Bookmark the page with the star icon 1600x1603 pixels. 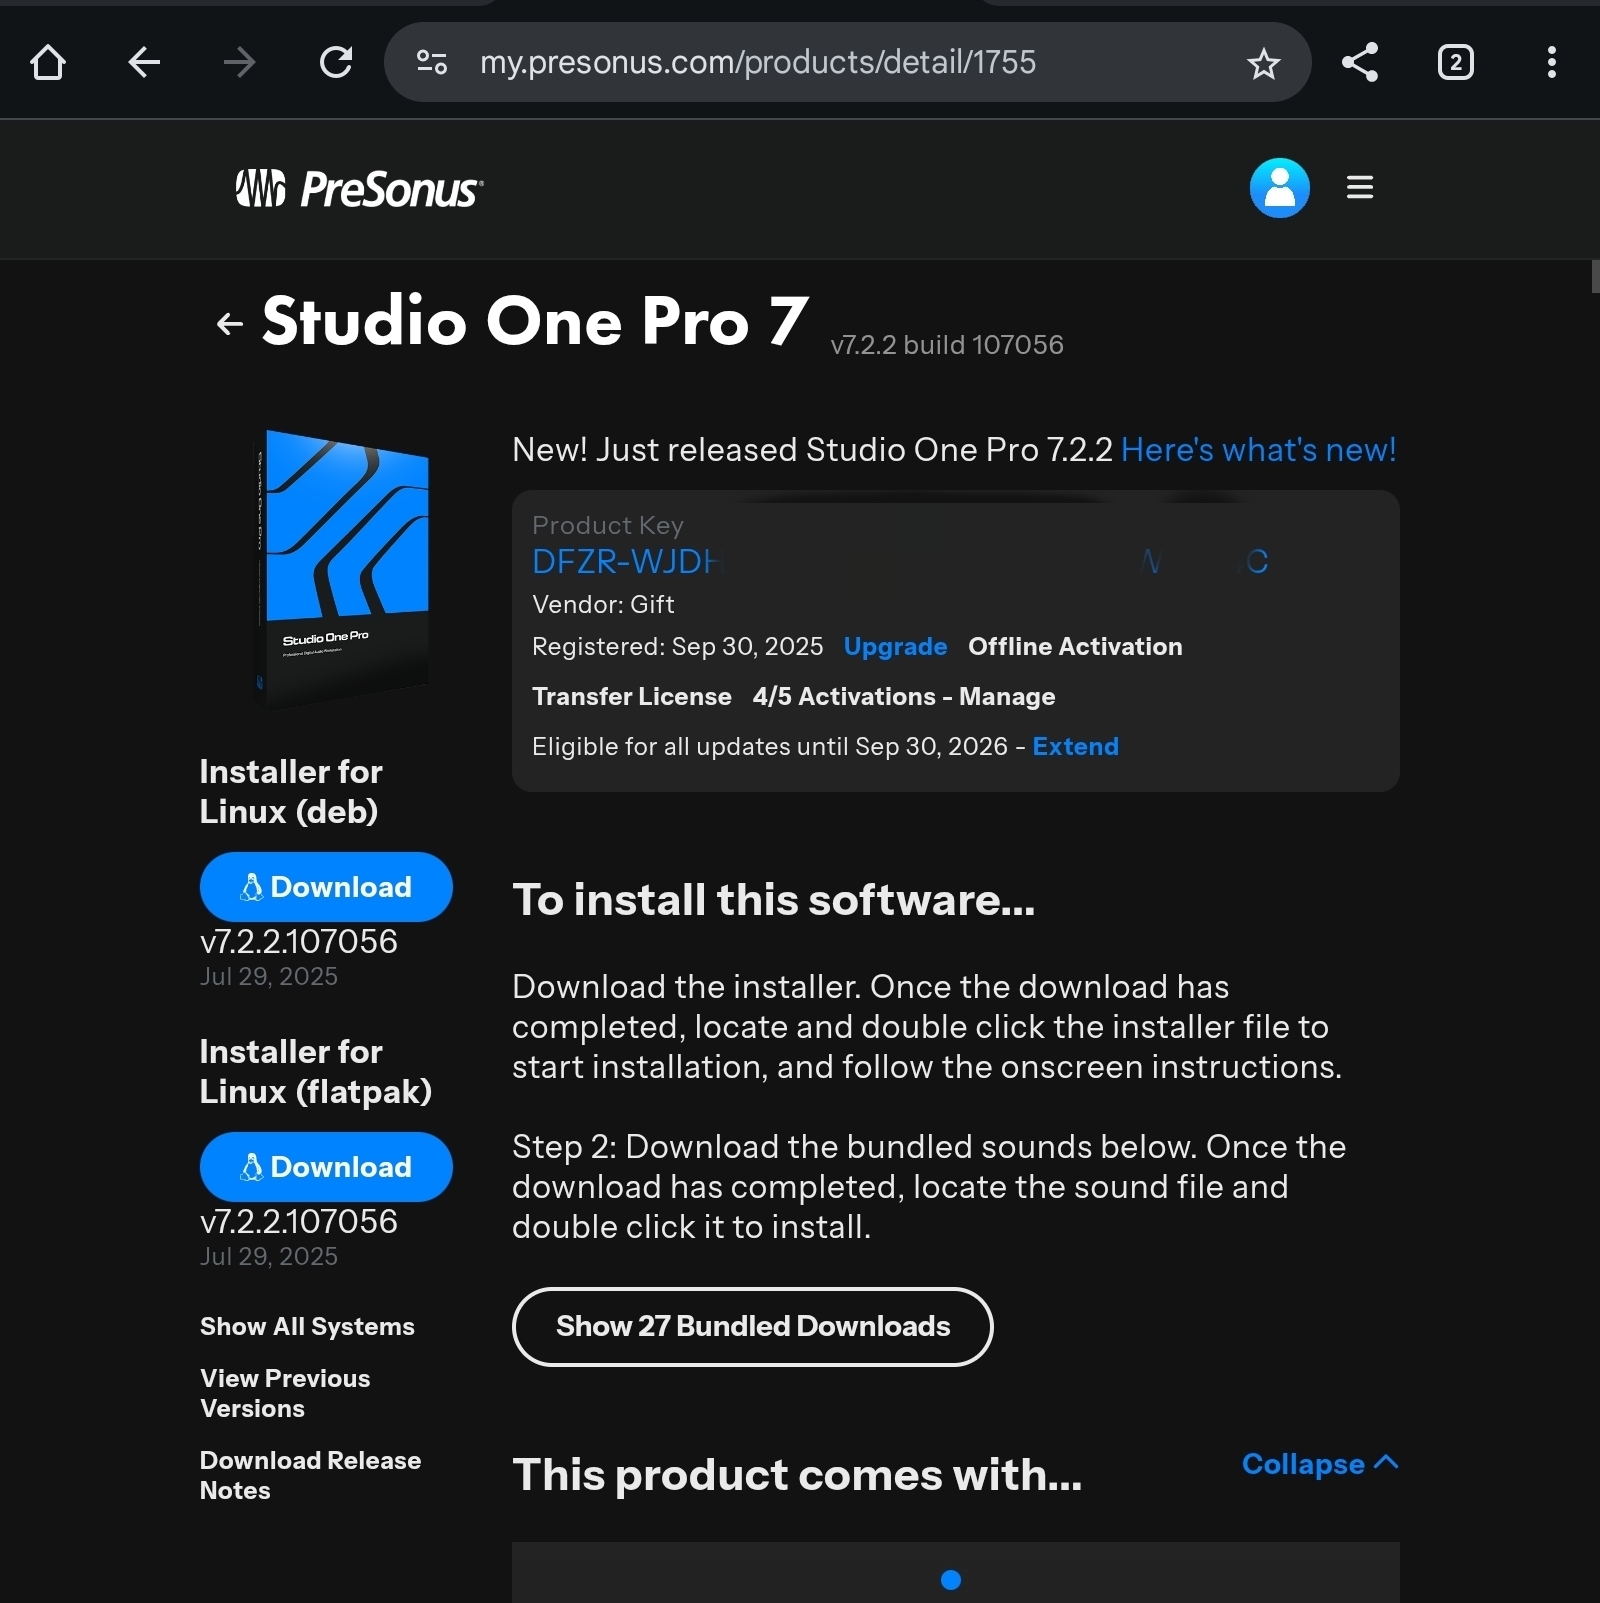[1263, 64]
